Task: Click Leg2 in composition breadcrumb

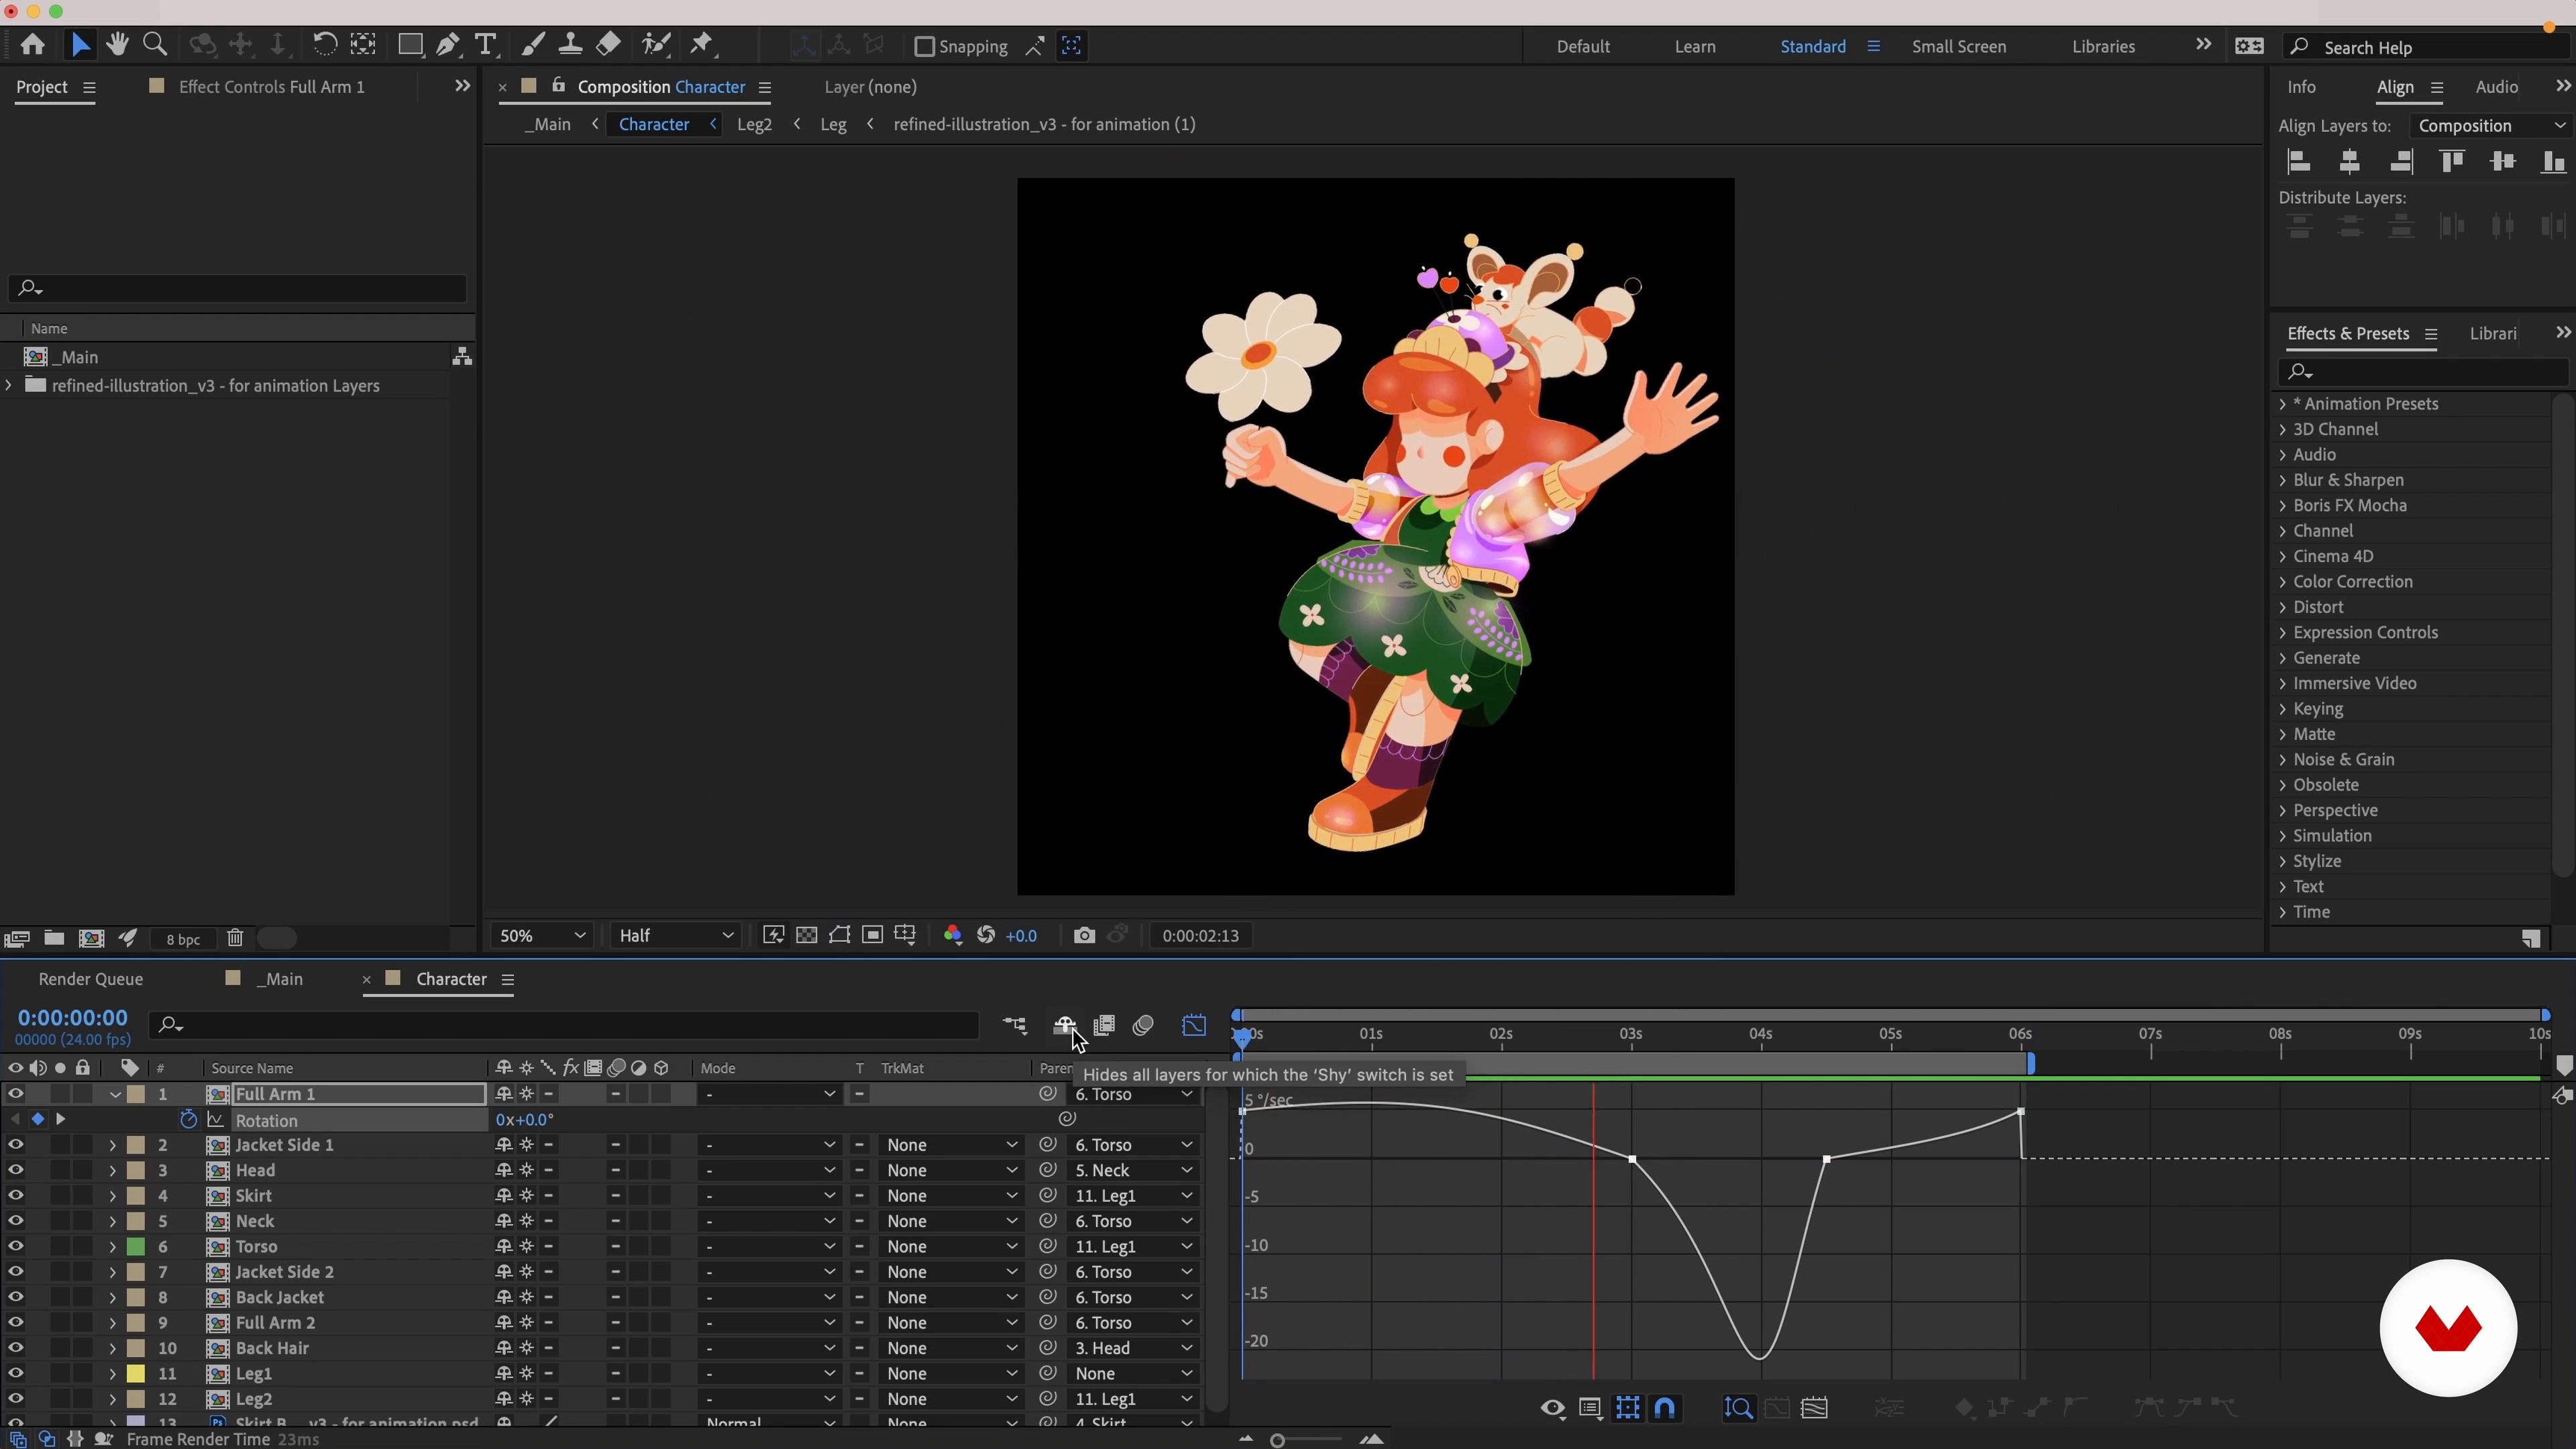Action: click(754, 125)
